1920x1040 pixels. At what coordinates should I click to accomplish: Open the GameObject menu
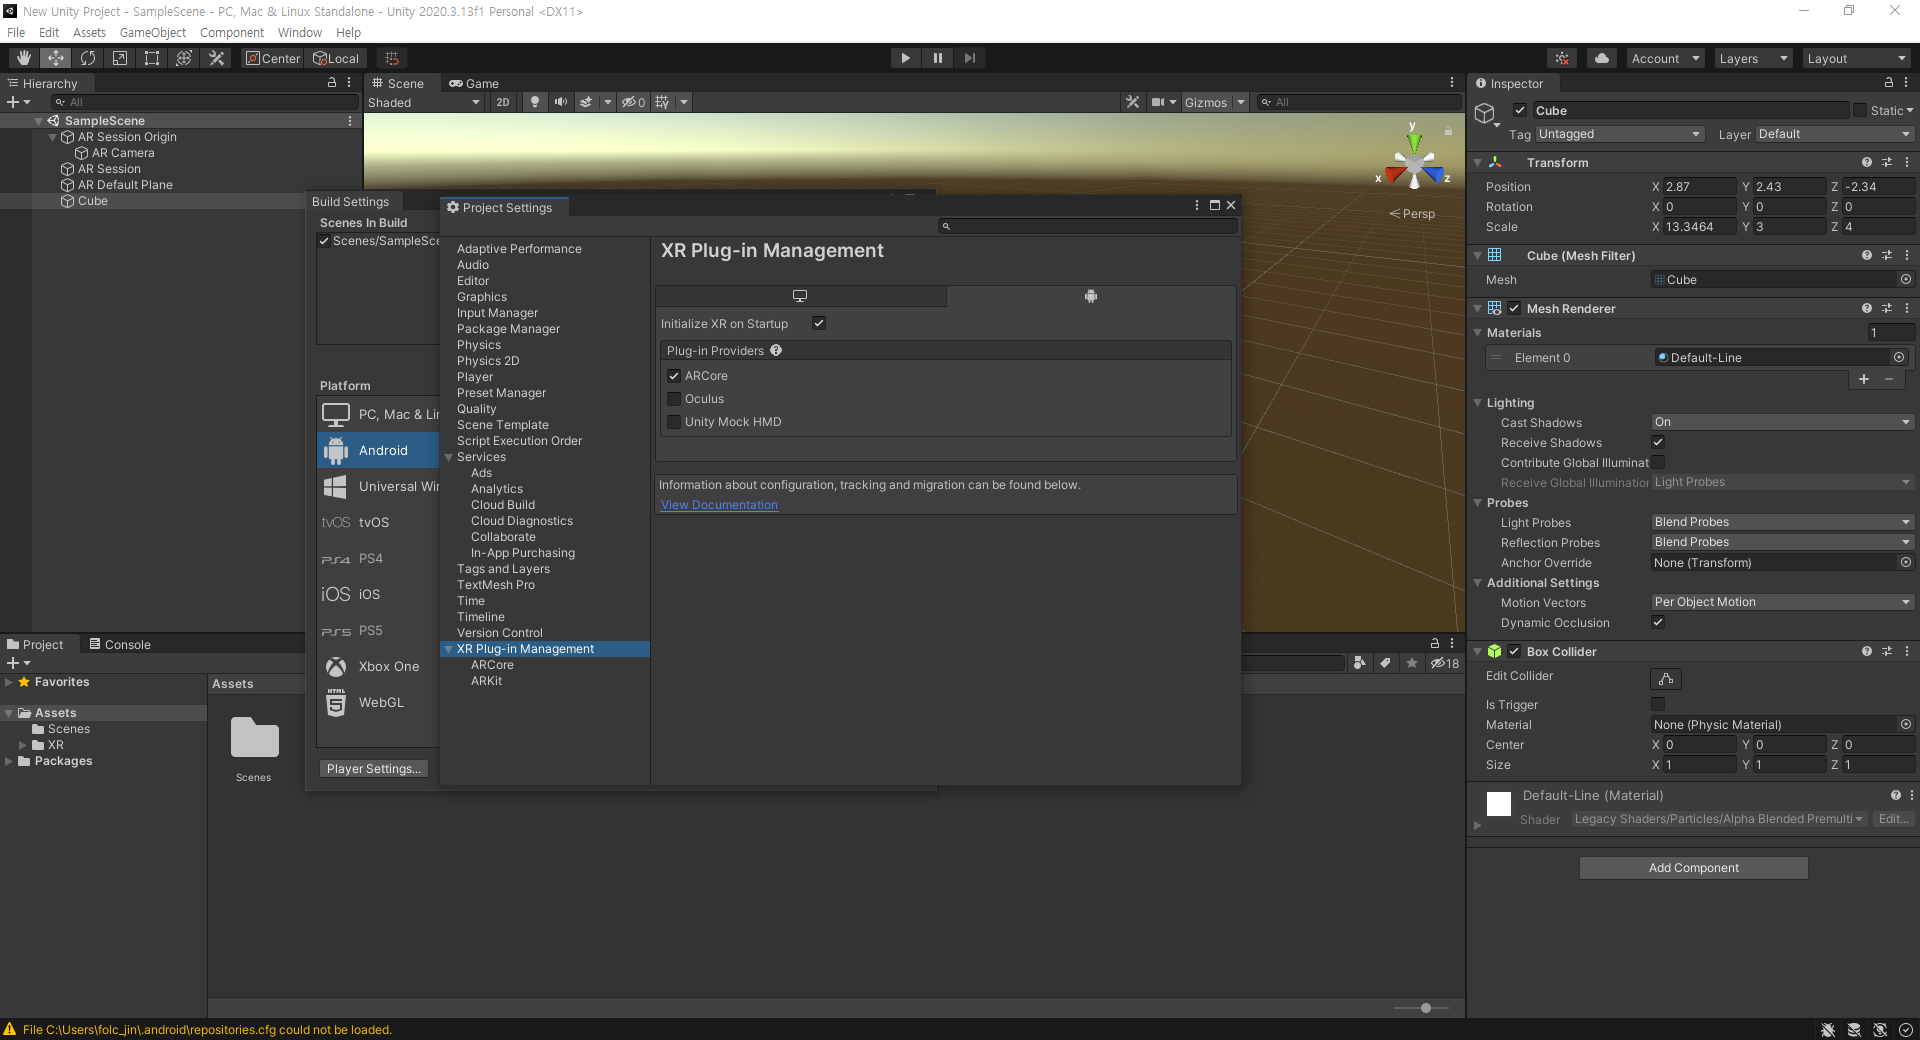(x=152, y=32)
